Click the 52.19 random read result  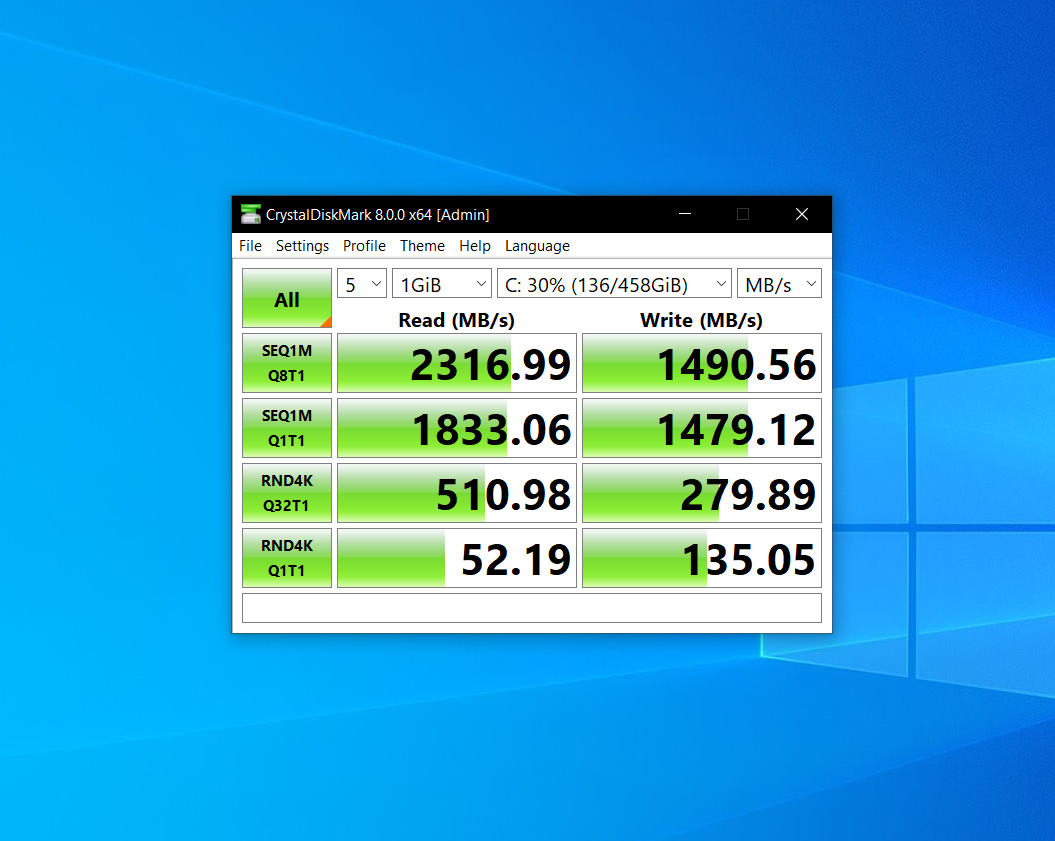click(x=457, y=558)
